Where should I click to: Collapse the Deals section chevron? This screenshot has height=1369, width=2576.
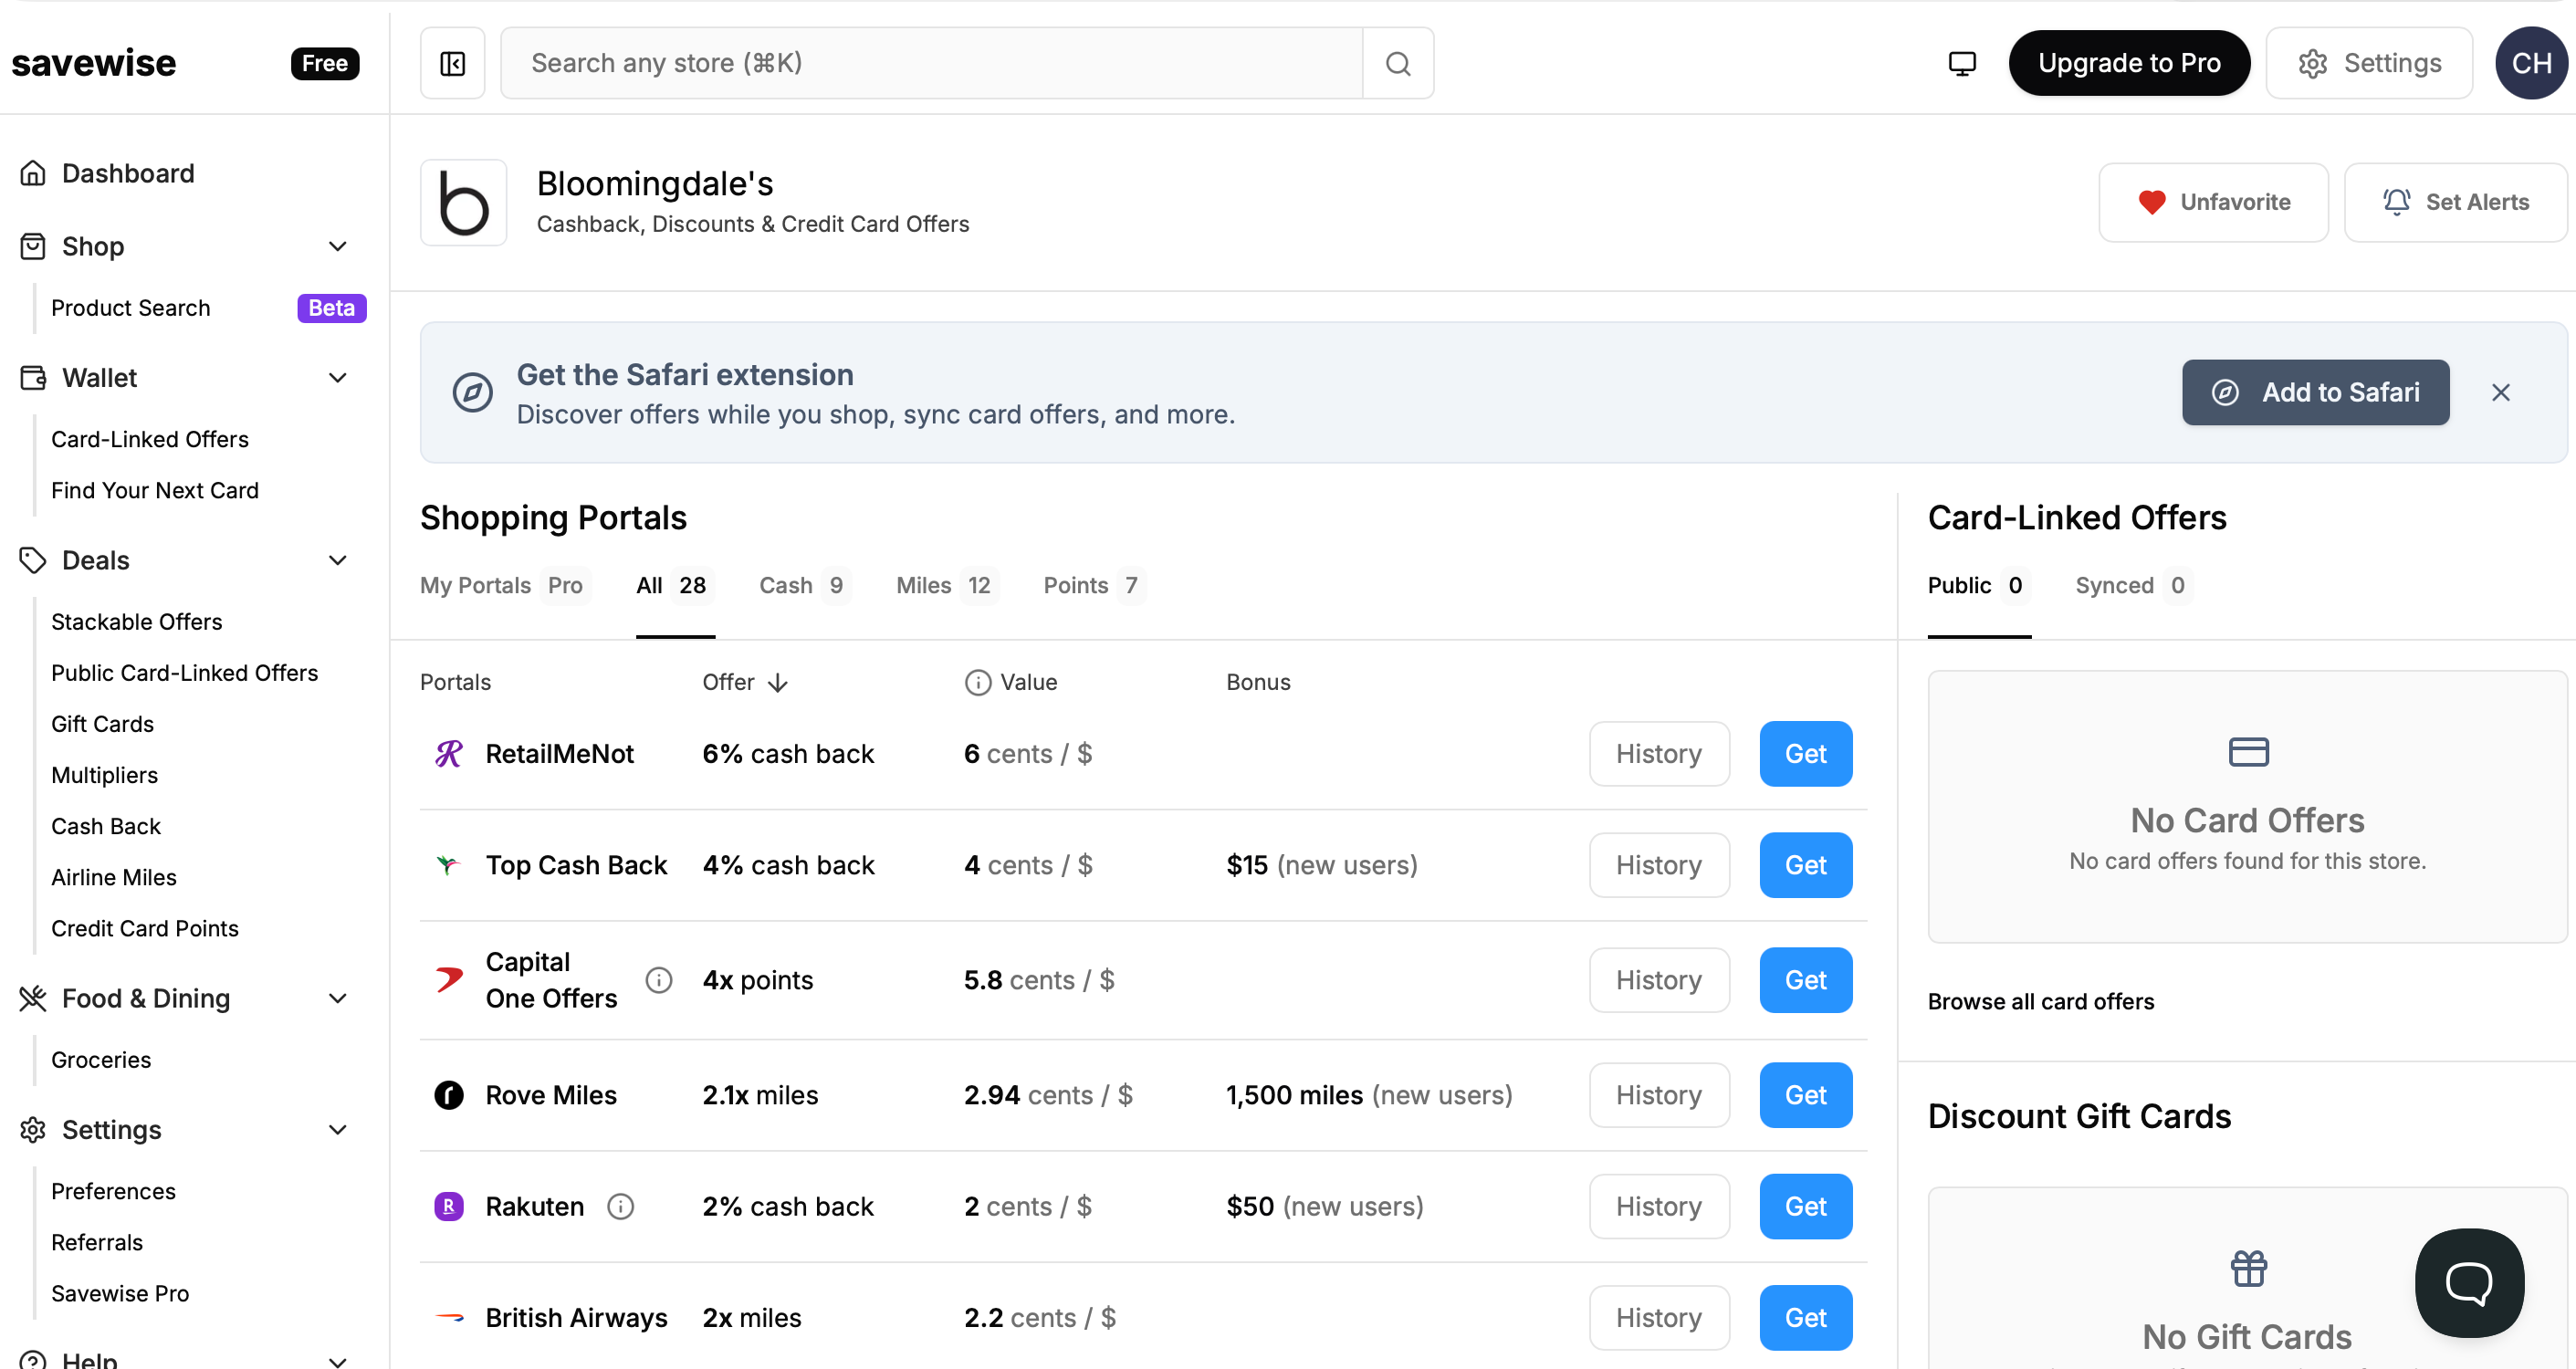pos(338,560)
